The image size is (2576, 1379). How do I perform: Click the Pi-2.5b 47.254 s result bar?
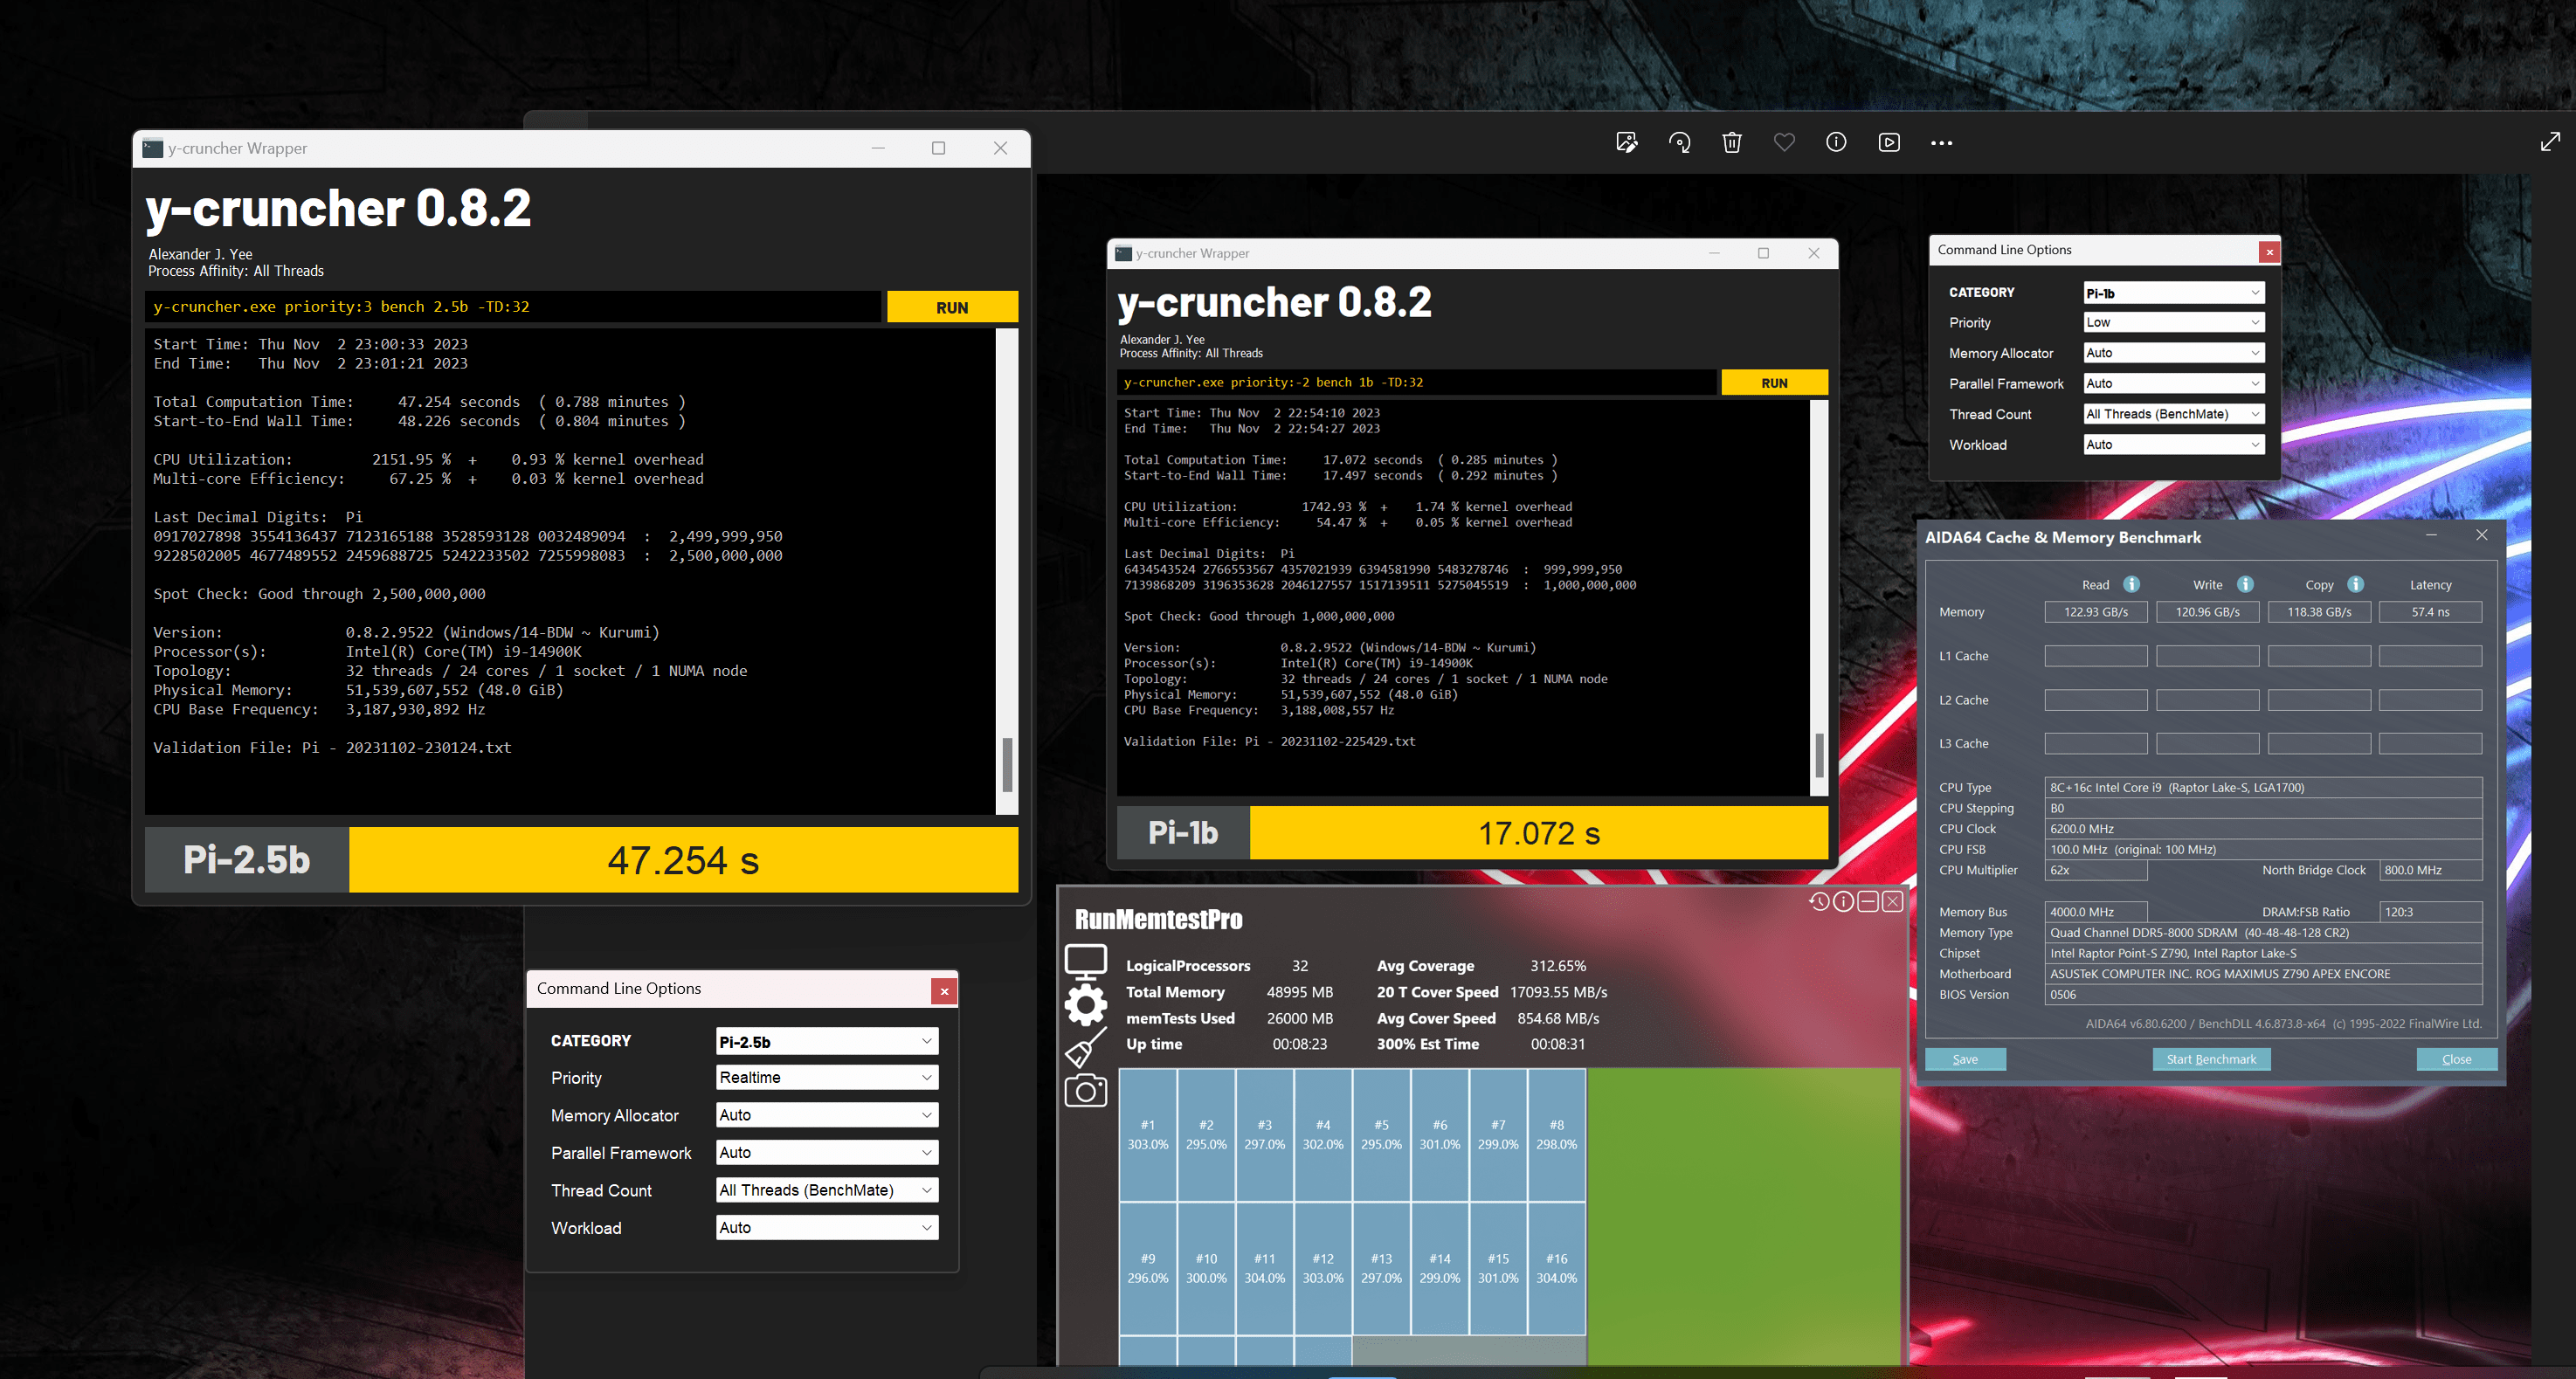click(x=683, y=860)
